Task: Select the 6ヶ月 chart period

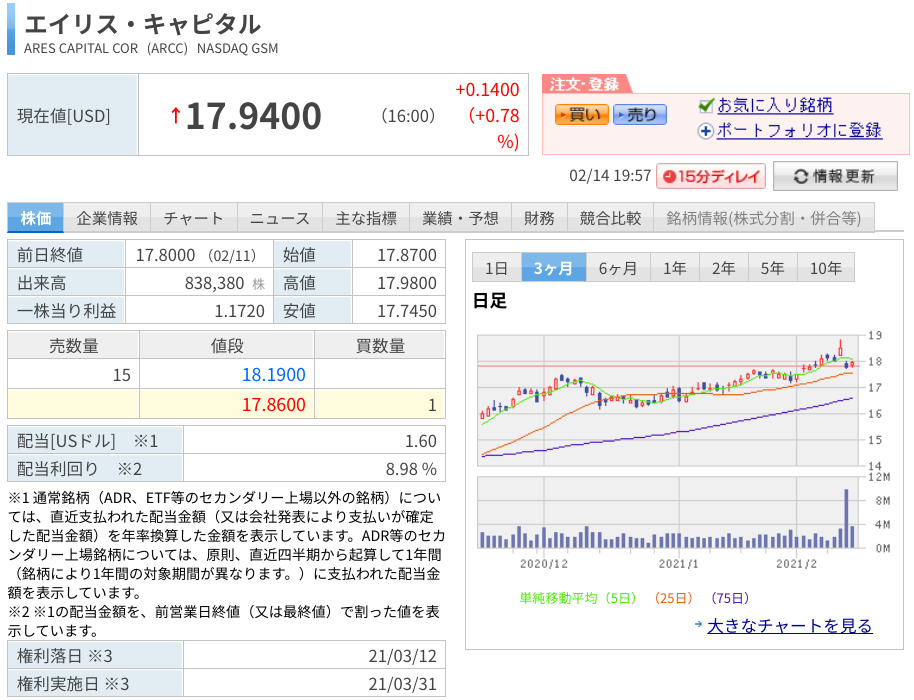Action: (618, 268)
